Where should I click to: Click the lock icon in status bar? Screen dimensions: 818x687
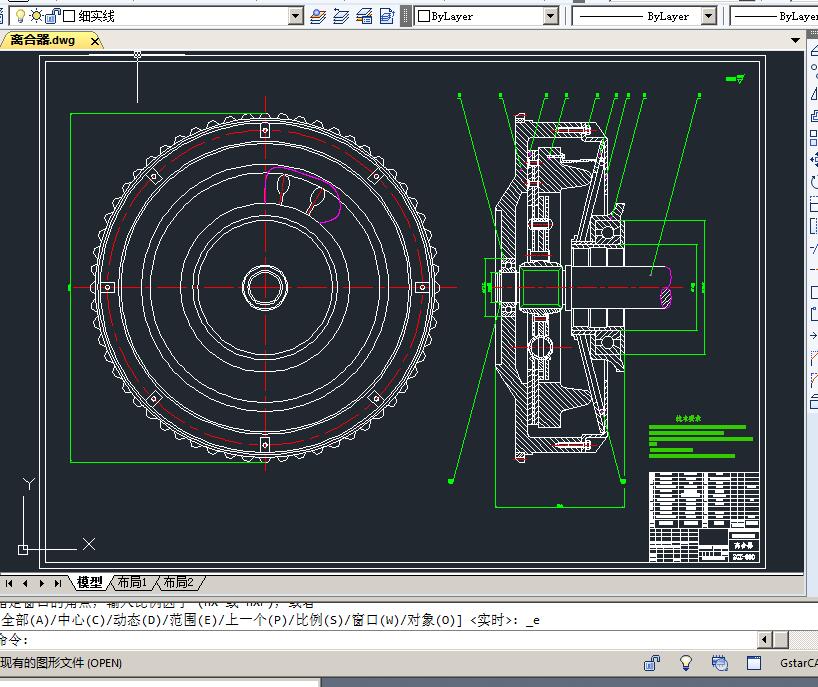click(x=652, y=663)
